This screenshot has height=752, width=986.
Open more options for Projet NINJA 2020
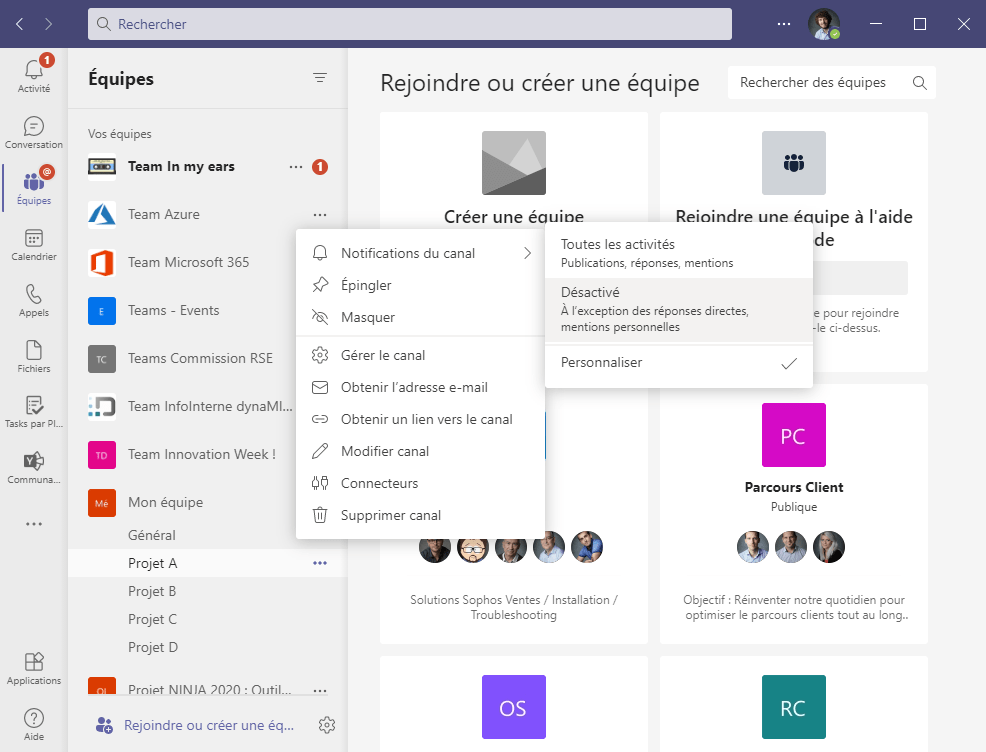[320, 690]
